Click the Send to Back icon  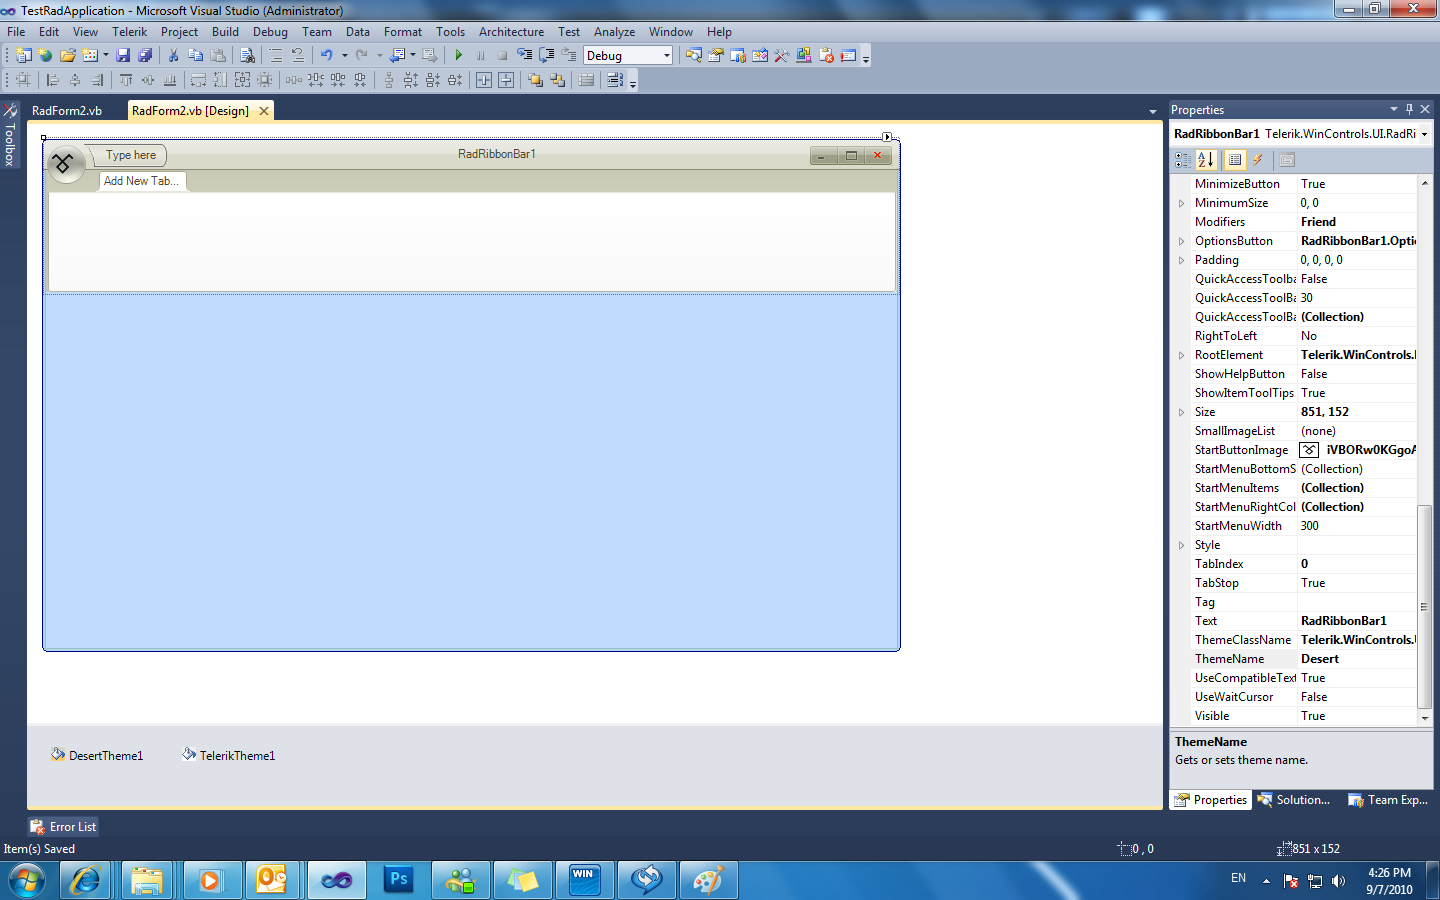pyautogui.click(x=557, y=80)
